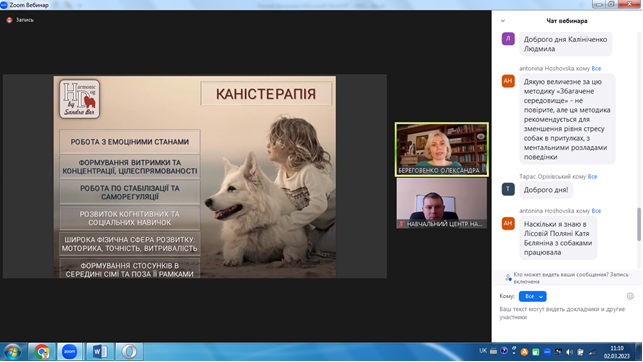The width and height of the screenshot is (643, 362).
Task: Open the Windows Start menu
Action: [13, 352]
